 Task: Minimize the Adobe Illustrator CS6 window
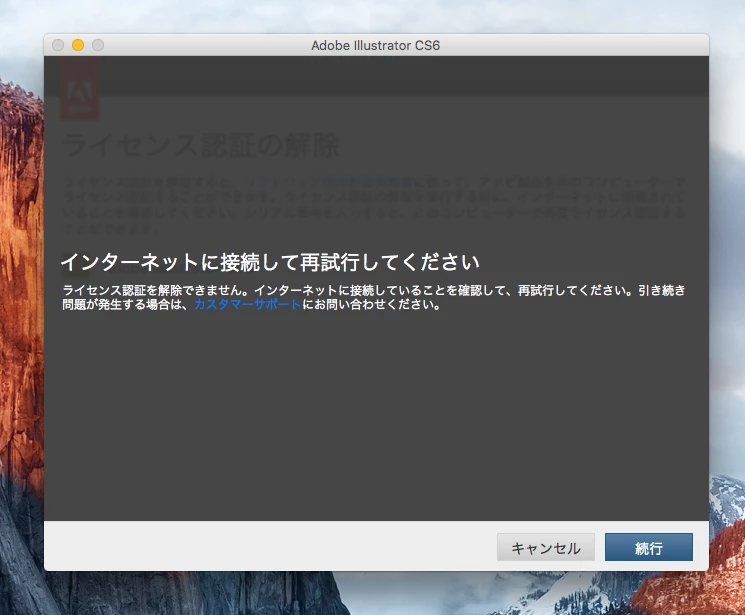(78, 45)
